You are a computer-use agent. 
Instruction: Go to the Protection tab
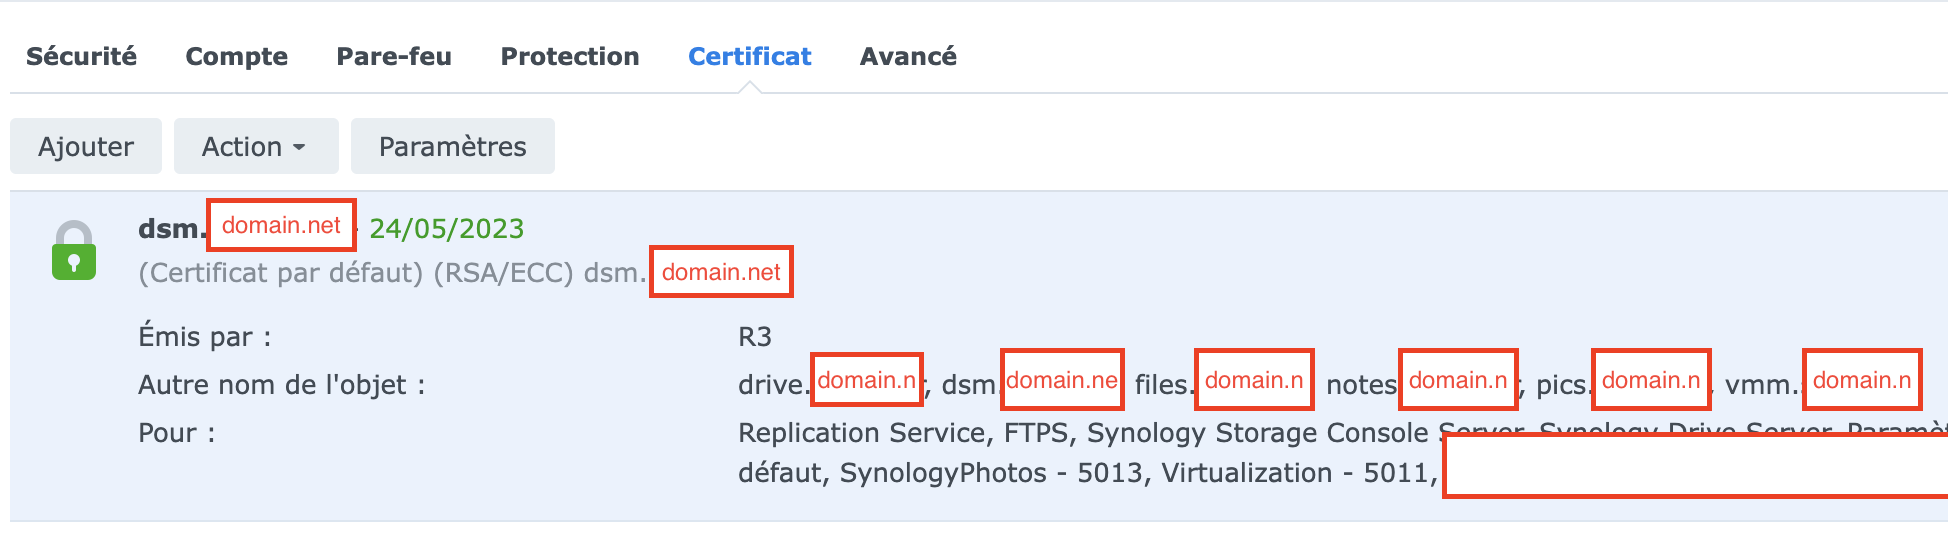569,57
